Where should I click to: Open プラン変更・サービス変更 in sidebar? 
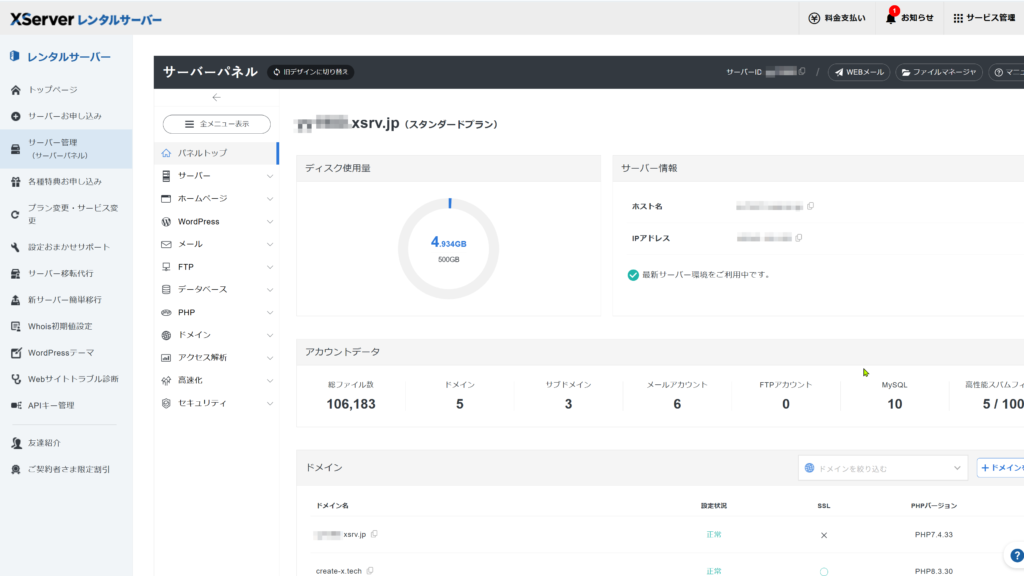(x=66, y=214)
